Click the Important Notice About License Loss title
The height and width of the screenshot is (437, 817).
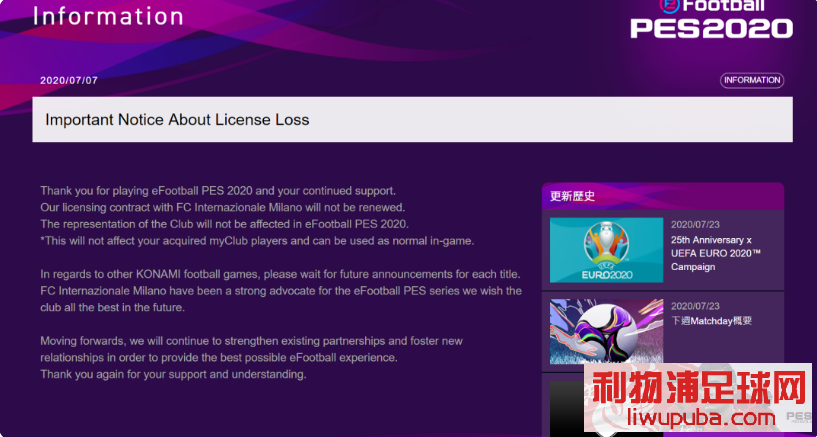[177, 120]
